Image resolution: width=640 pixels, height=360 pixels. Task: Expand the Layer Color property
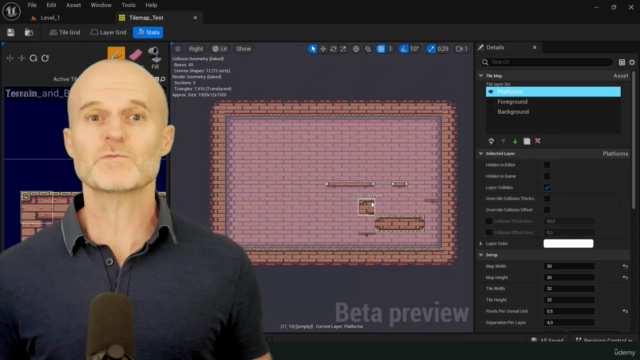tap(481, 244)
